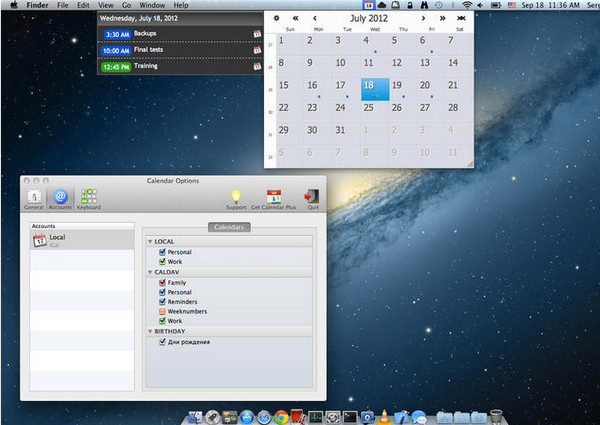600x425 pixels.
Task: Jump back a year with double-left arrow
Action: pyautogui.click(x=295, y=18)
